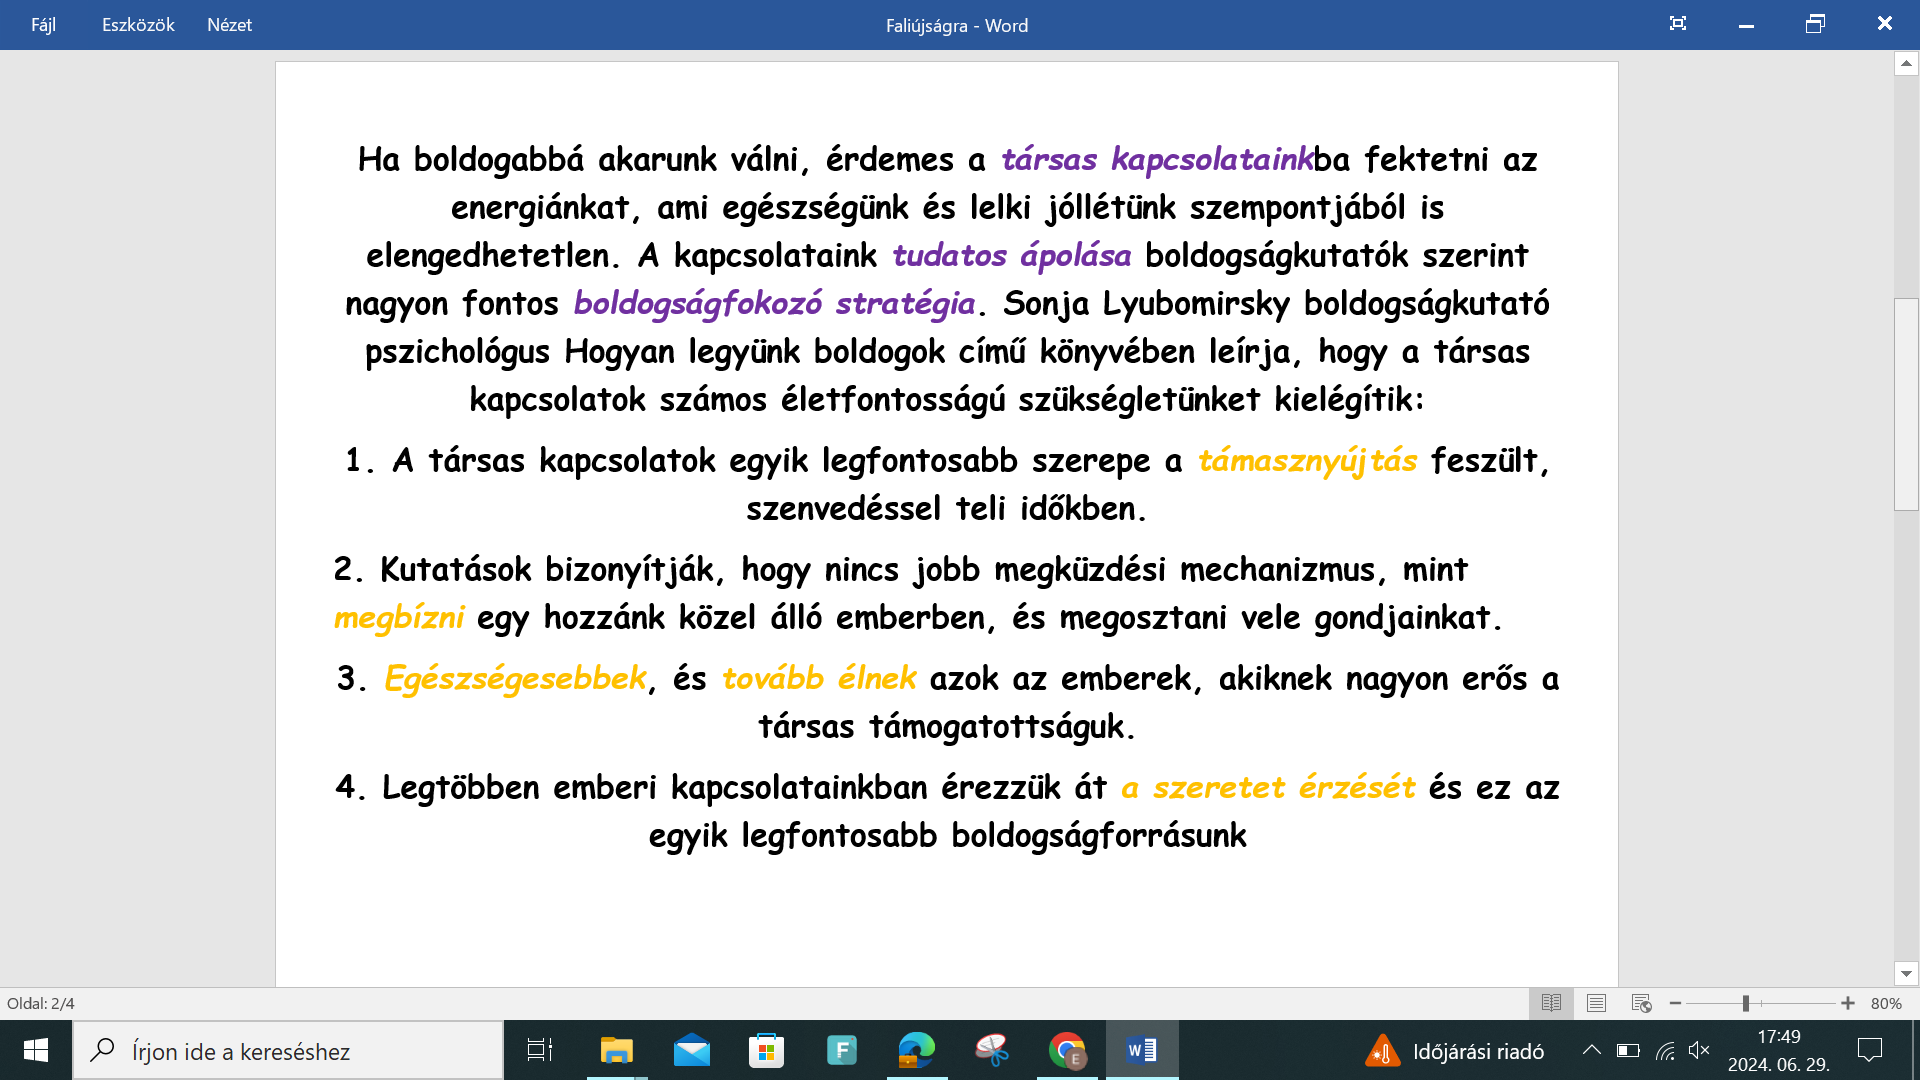This screenshot has width=1920, height=1080.
Task: Open the Nézet menu
Action: coord(229,25)
